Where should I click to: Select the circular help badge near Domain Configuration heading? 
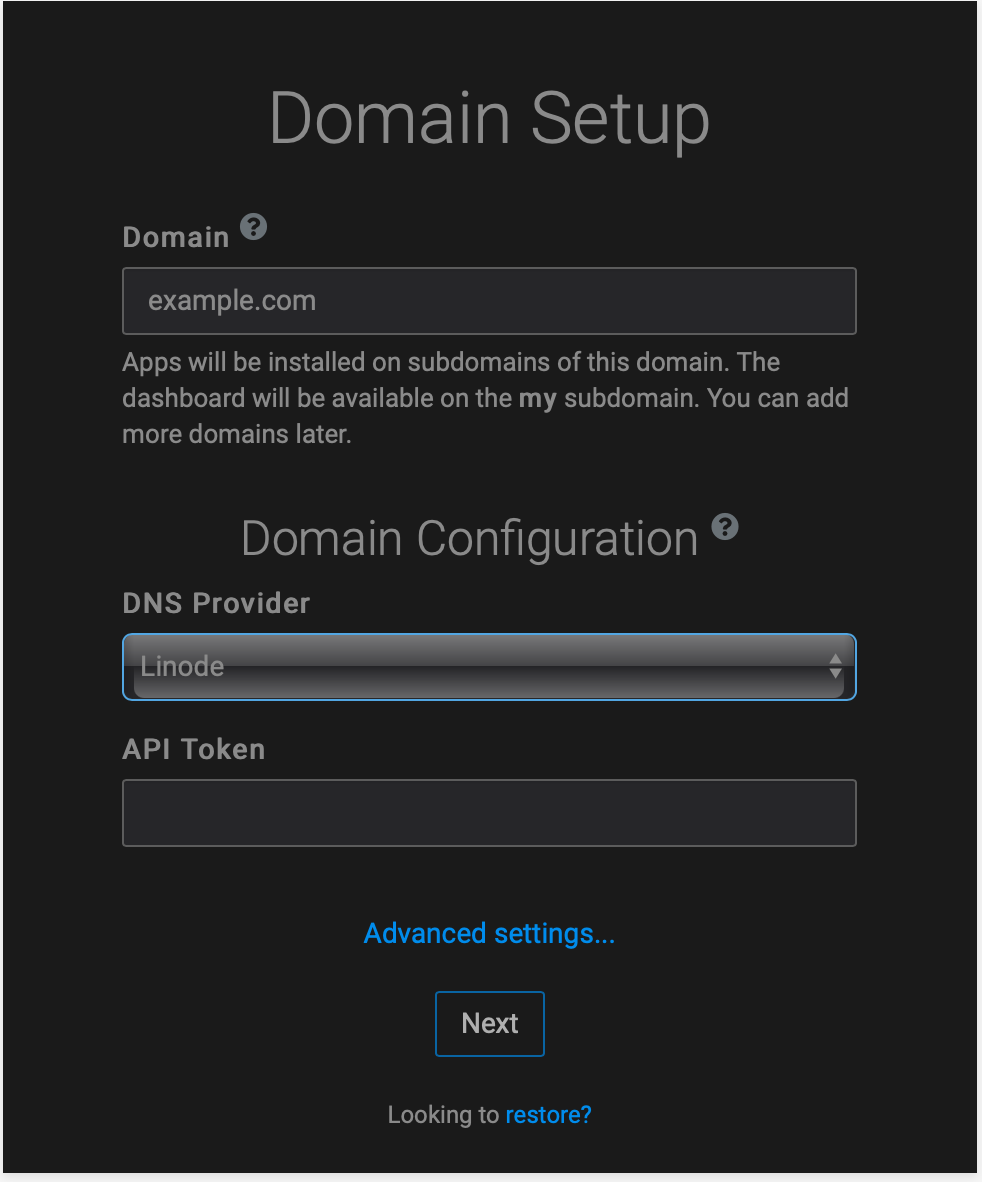pyautogui.click(x=726, y=528)
